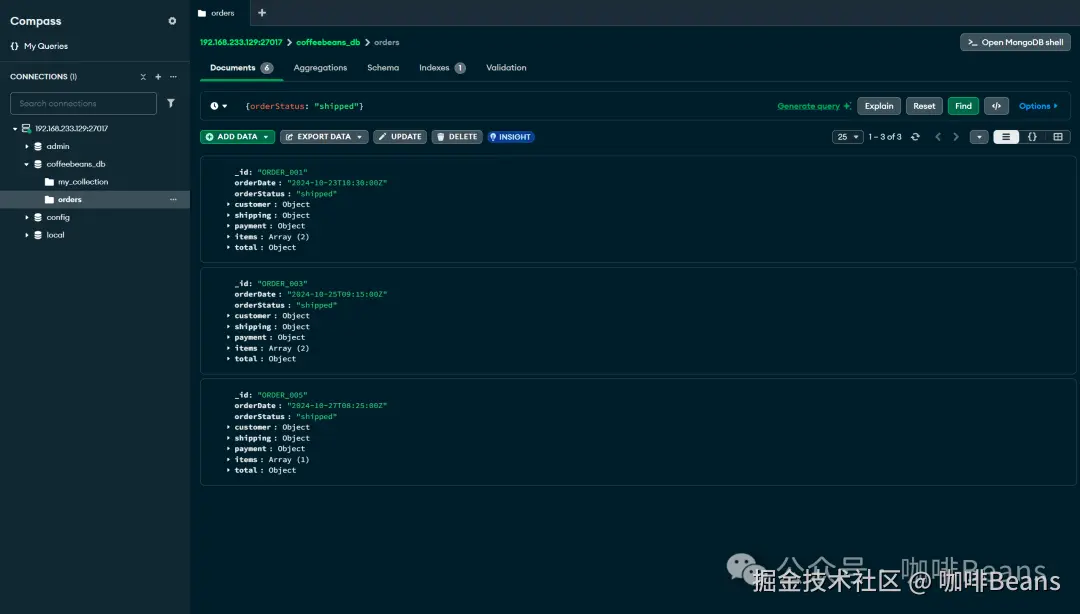Viewport: 1080px width, 614px height.
Task: Click the coffeebeans_db breadcrumb link
Action: (x=328, y=42)
